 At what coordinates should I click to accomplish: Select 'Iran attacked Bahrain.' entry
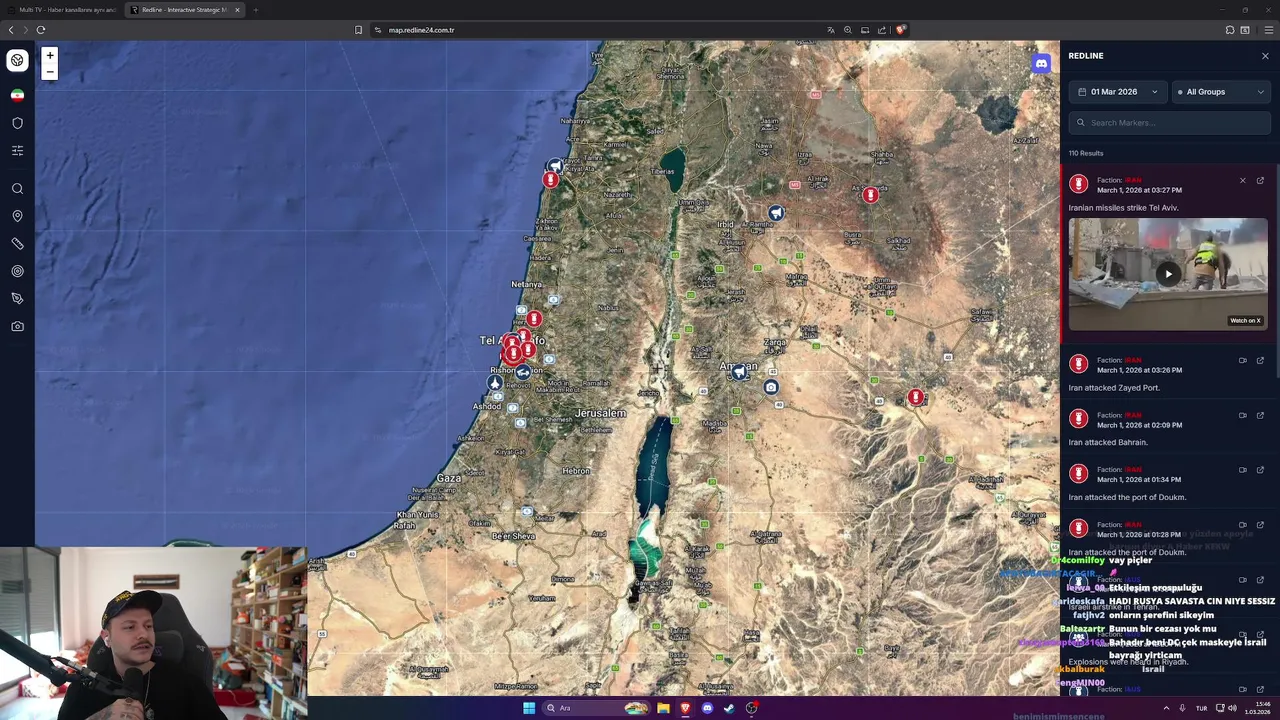click(x=1168, y=428)
